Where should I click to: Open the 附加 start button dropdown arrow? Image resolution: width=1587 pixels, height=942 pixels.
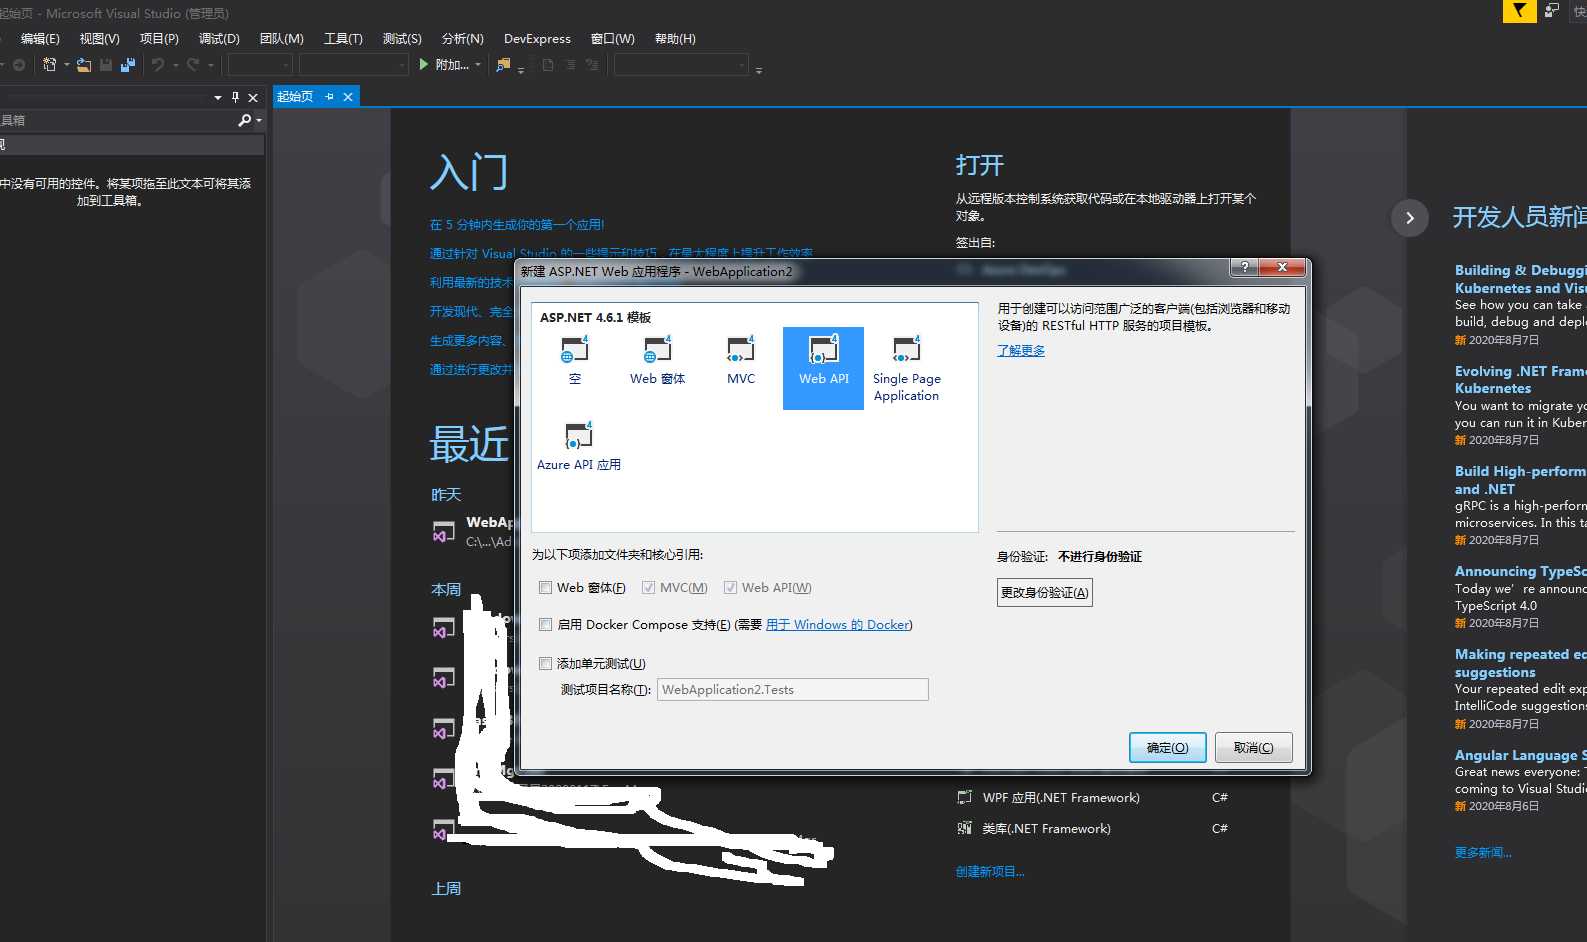point(478,65)
